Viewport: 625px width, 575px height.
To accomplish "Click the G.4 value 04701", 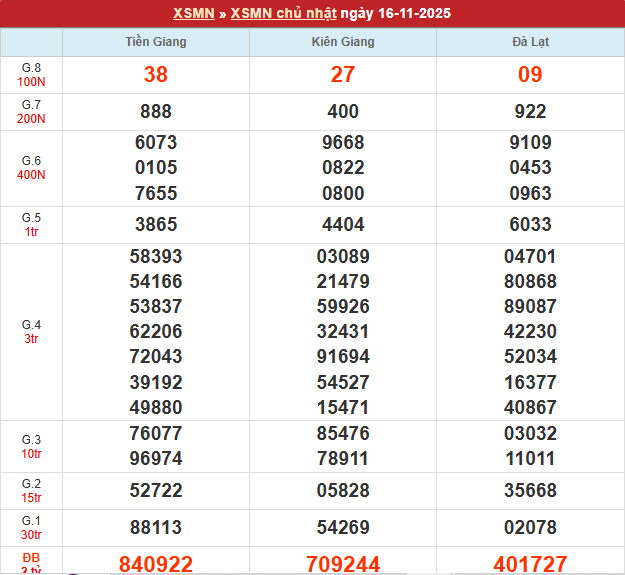I will tap(531, 256).
